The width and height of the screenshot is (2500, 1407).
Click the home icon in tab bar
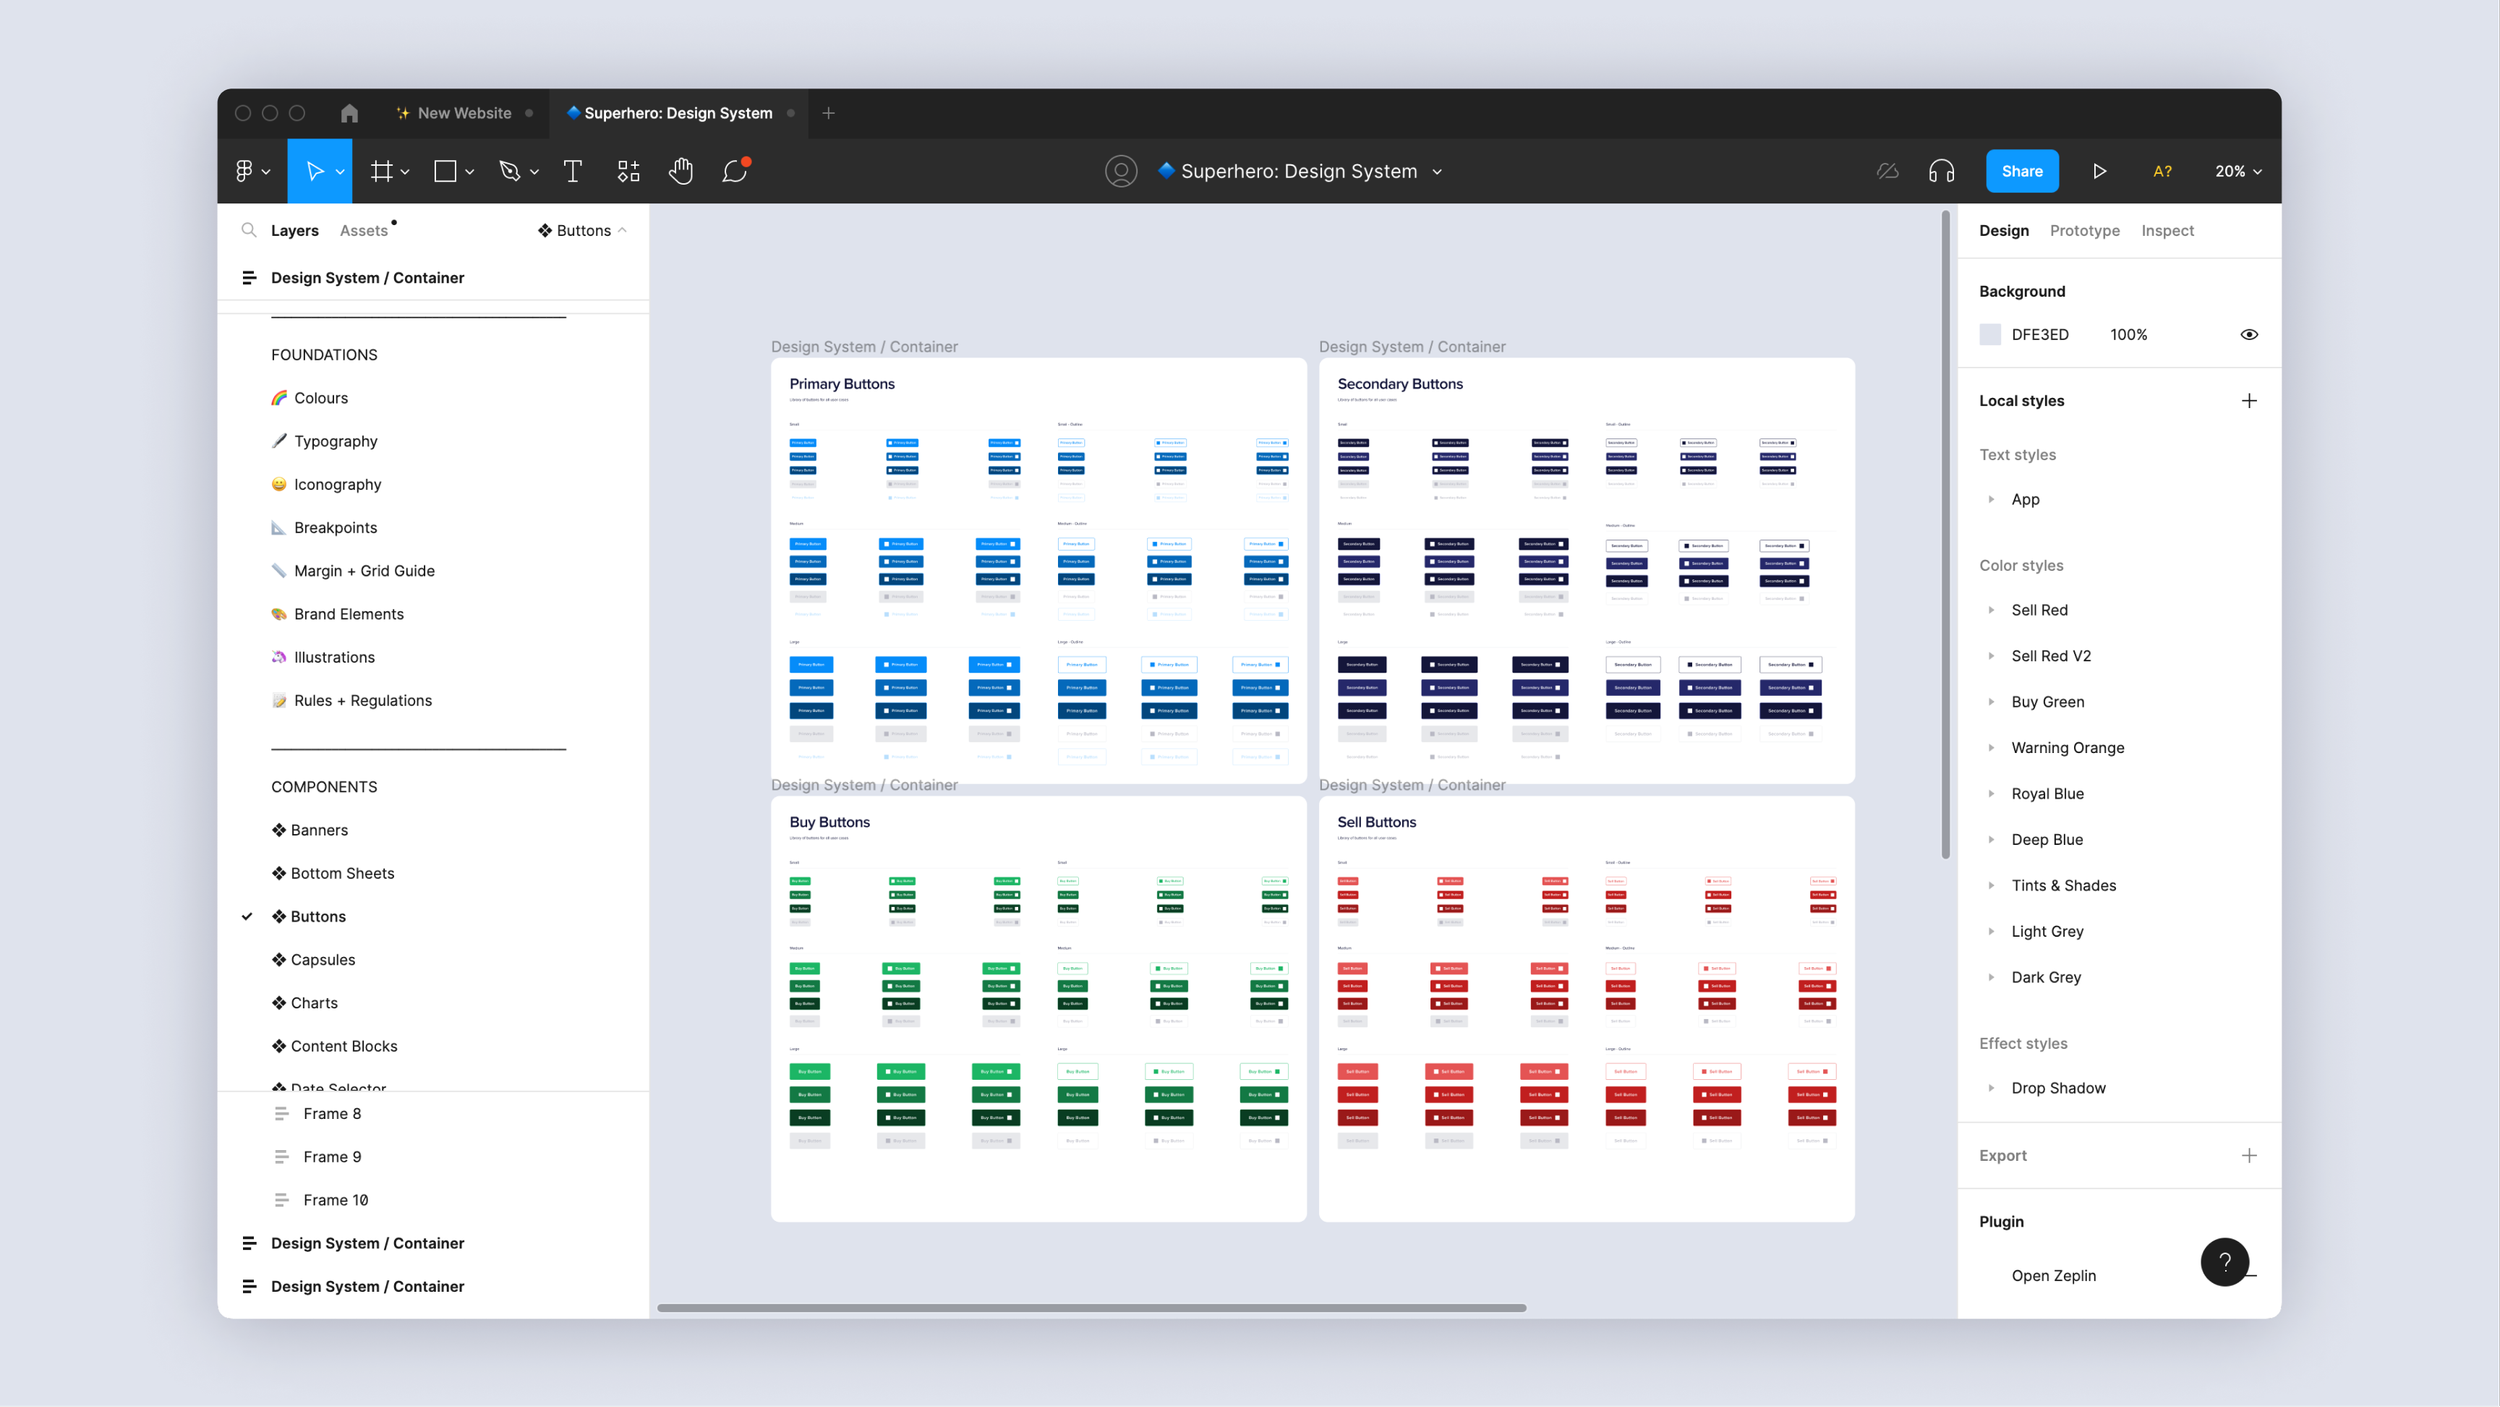pos(349,113)
